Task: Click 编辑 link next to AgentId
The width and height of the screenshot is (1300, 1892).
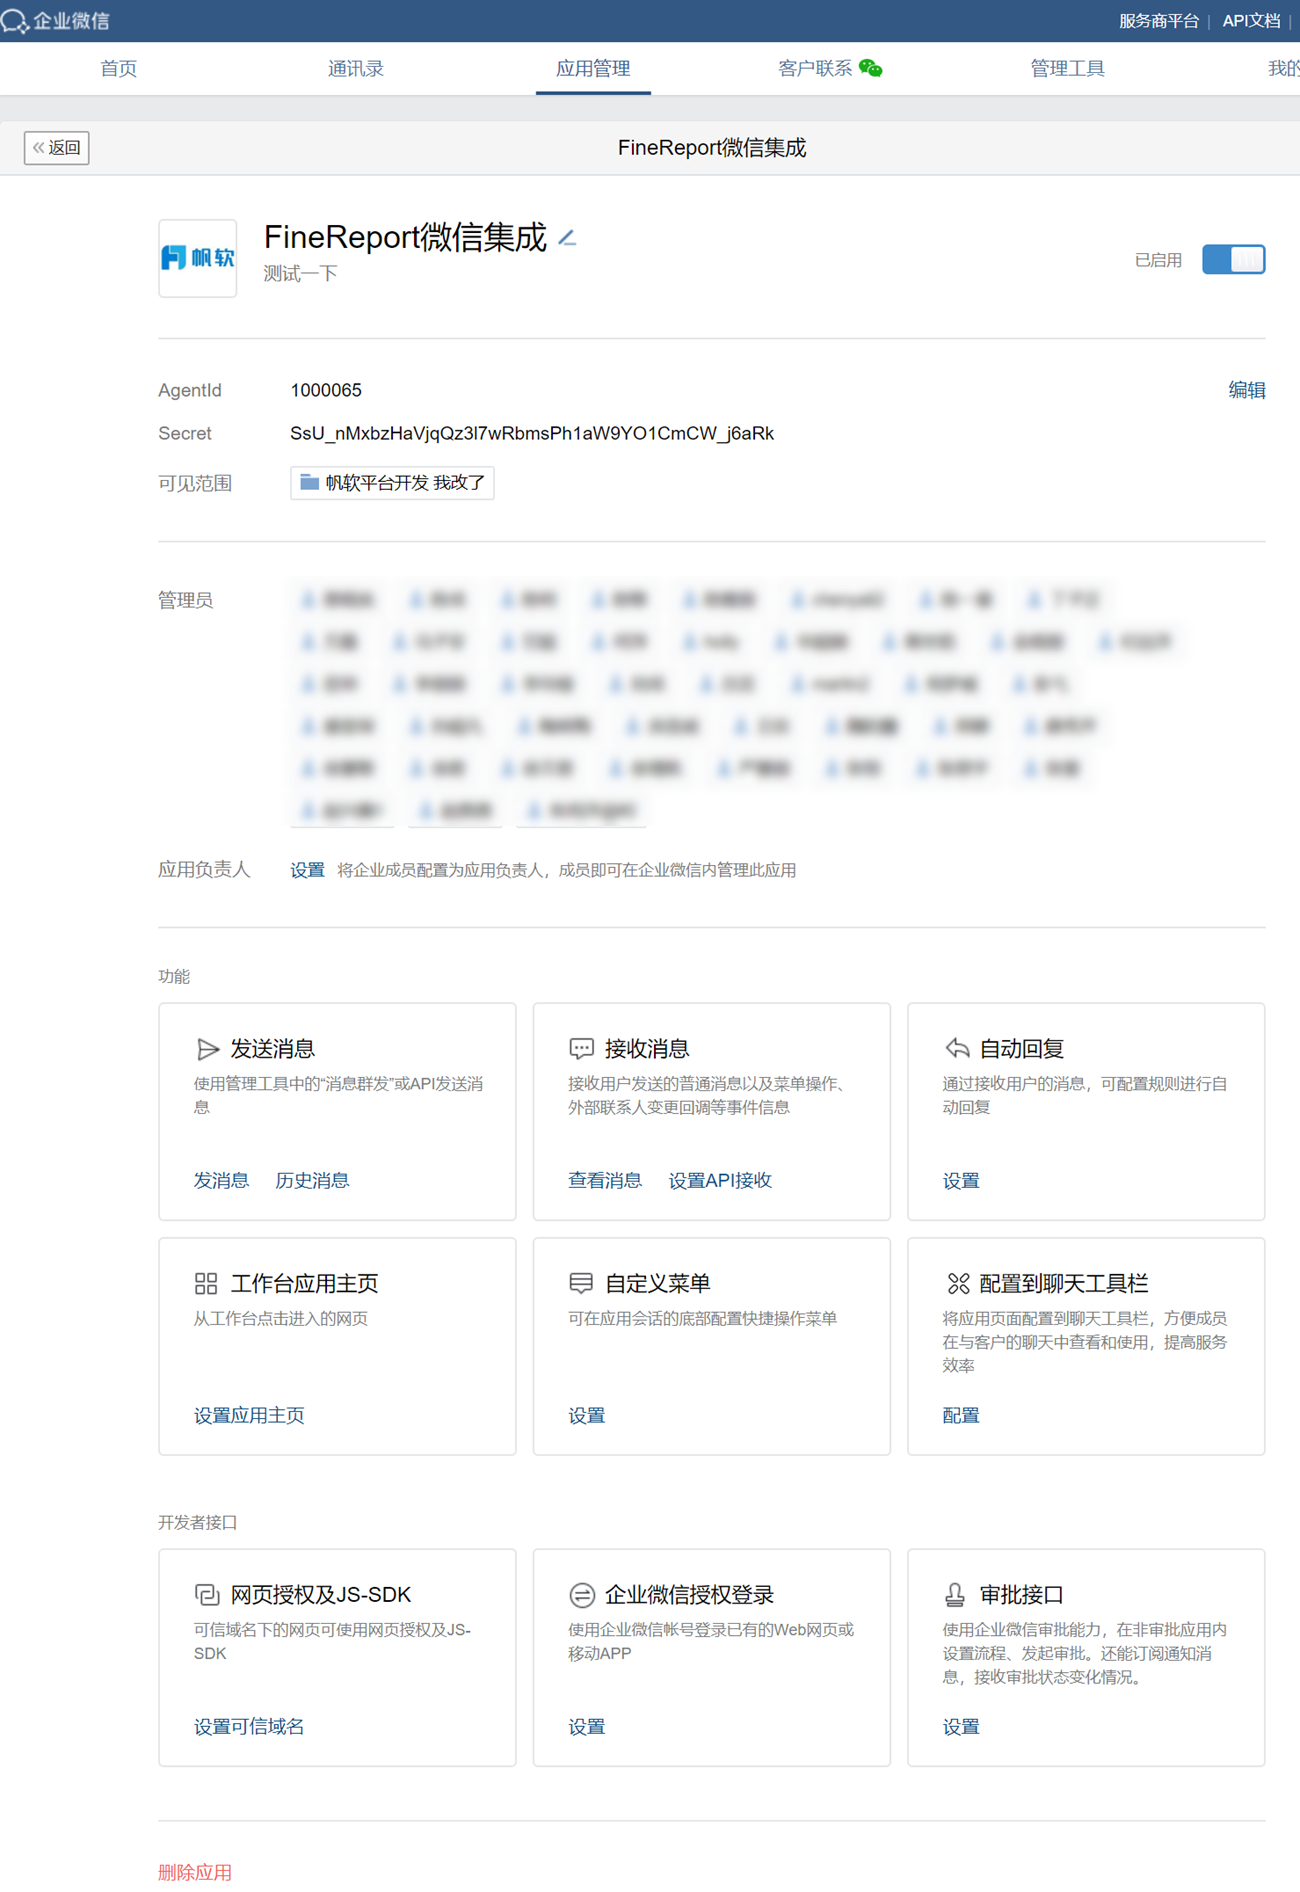Action: 1246,390
